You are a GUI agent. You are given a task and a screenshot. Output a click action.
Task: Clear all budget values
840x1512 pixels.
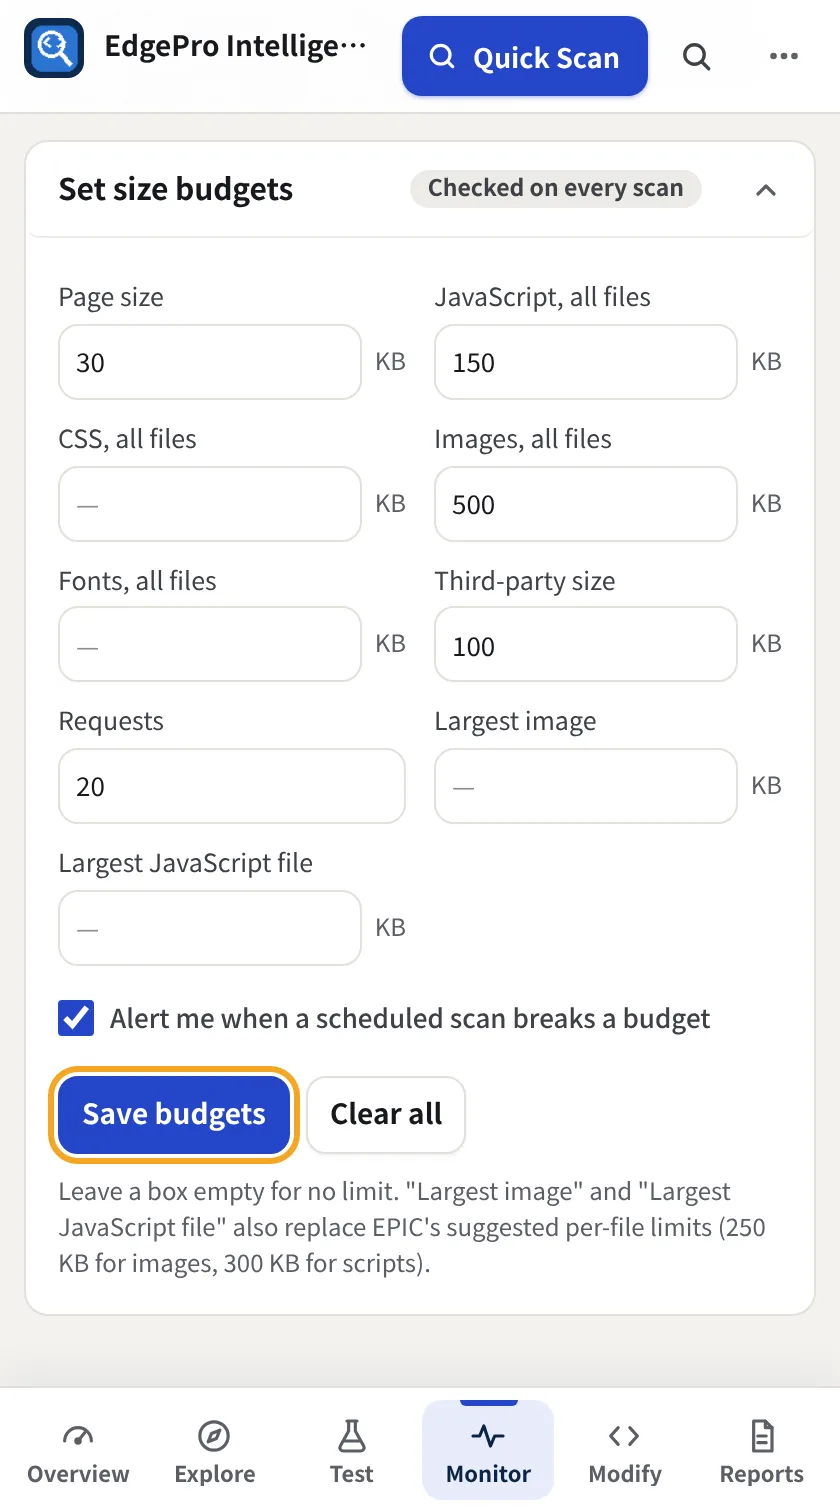pyautogui.click(x=386, y=1114)
